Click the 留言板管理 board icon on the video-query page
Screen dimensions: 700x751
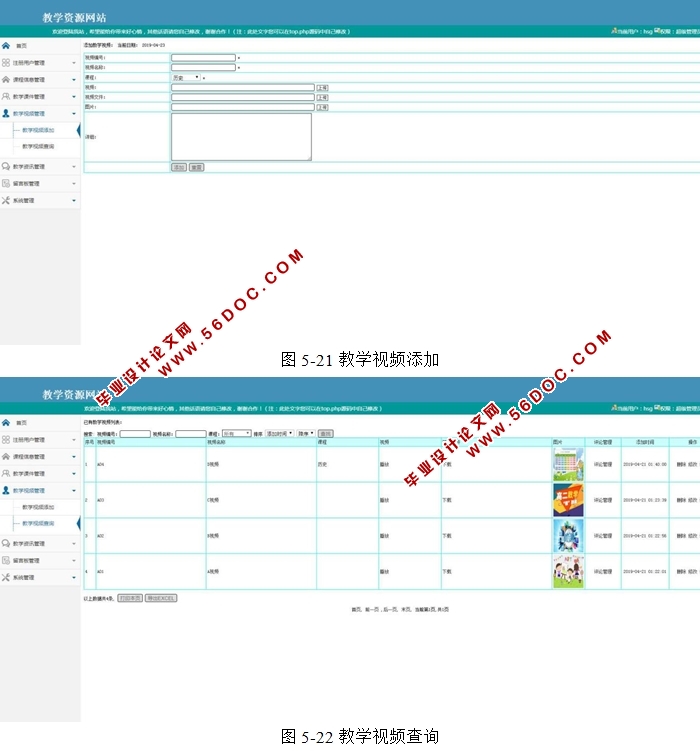[x=6, y=560]
